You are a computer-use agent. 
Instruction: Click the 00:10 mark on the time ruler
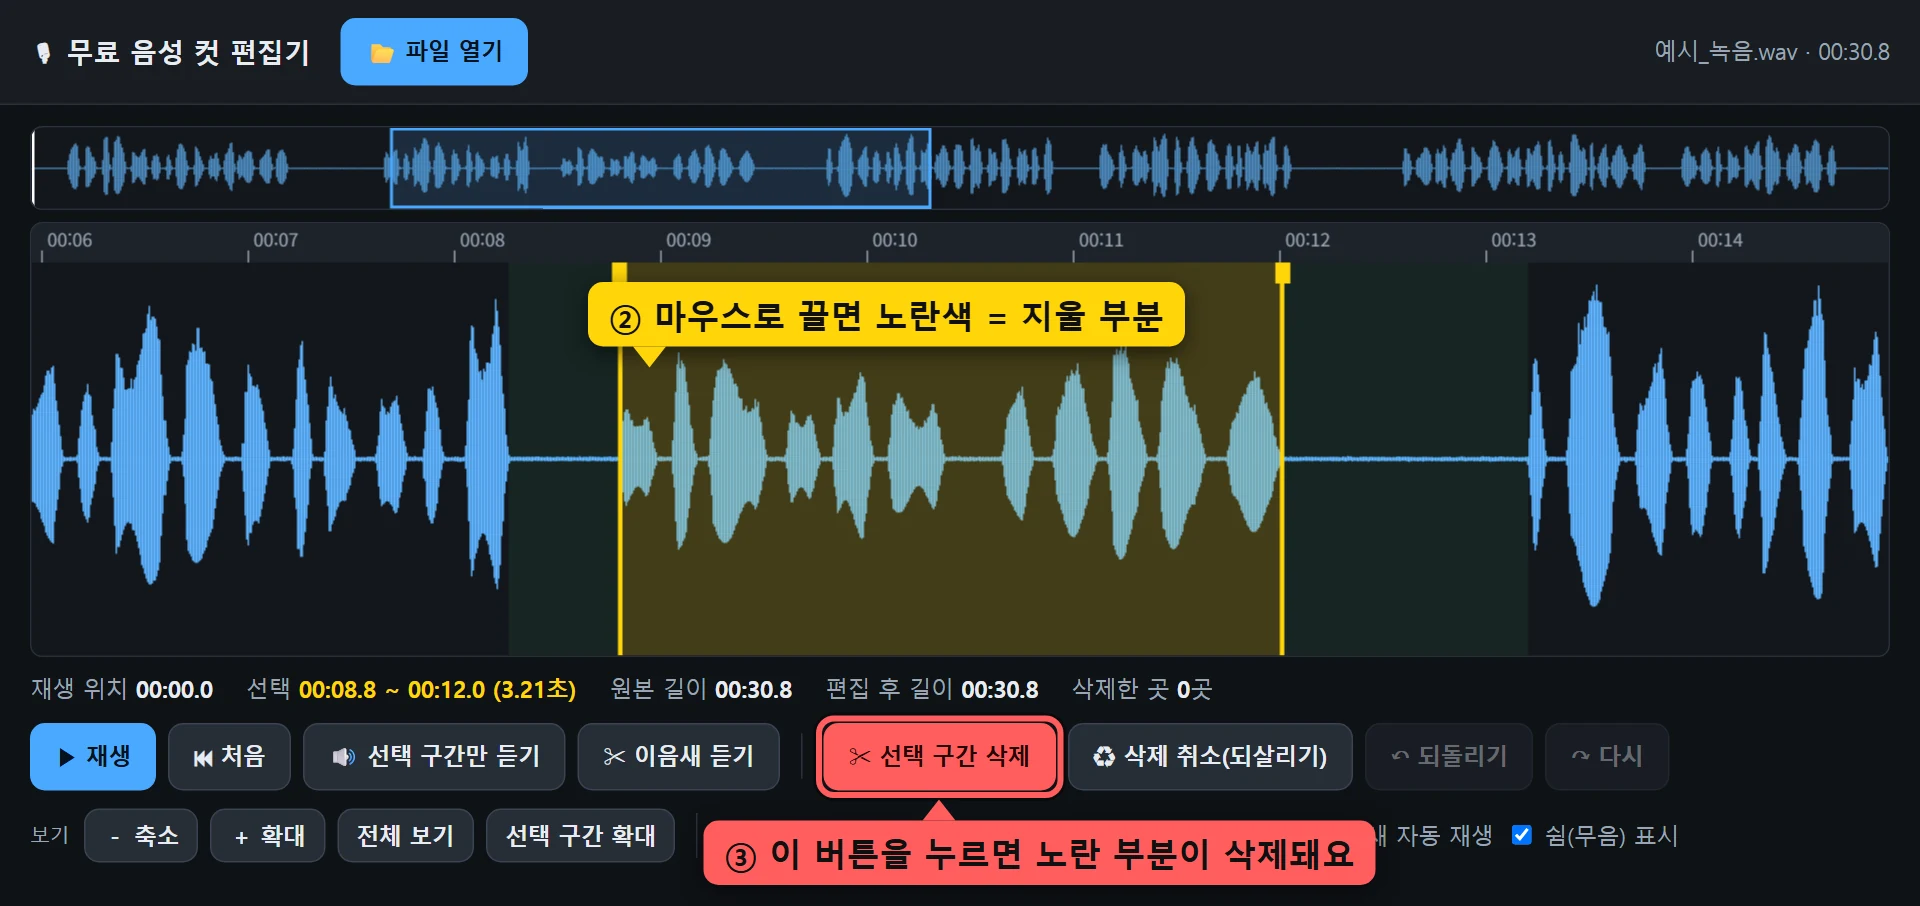pyautogui.click(x=894, y=240)
